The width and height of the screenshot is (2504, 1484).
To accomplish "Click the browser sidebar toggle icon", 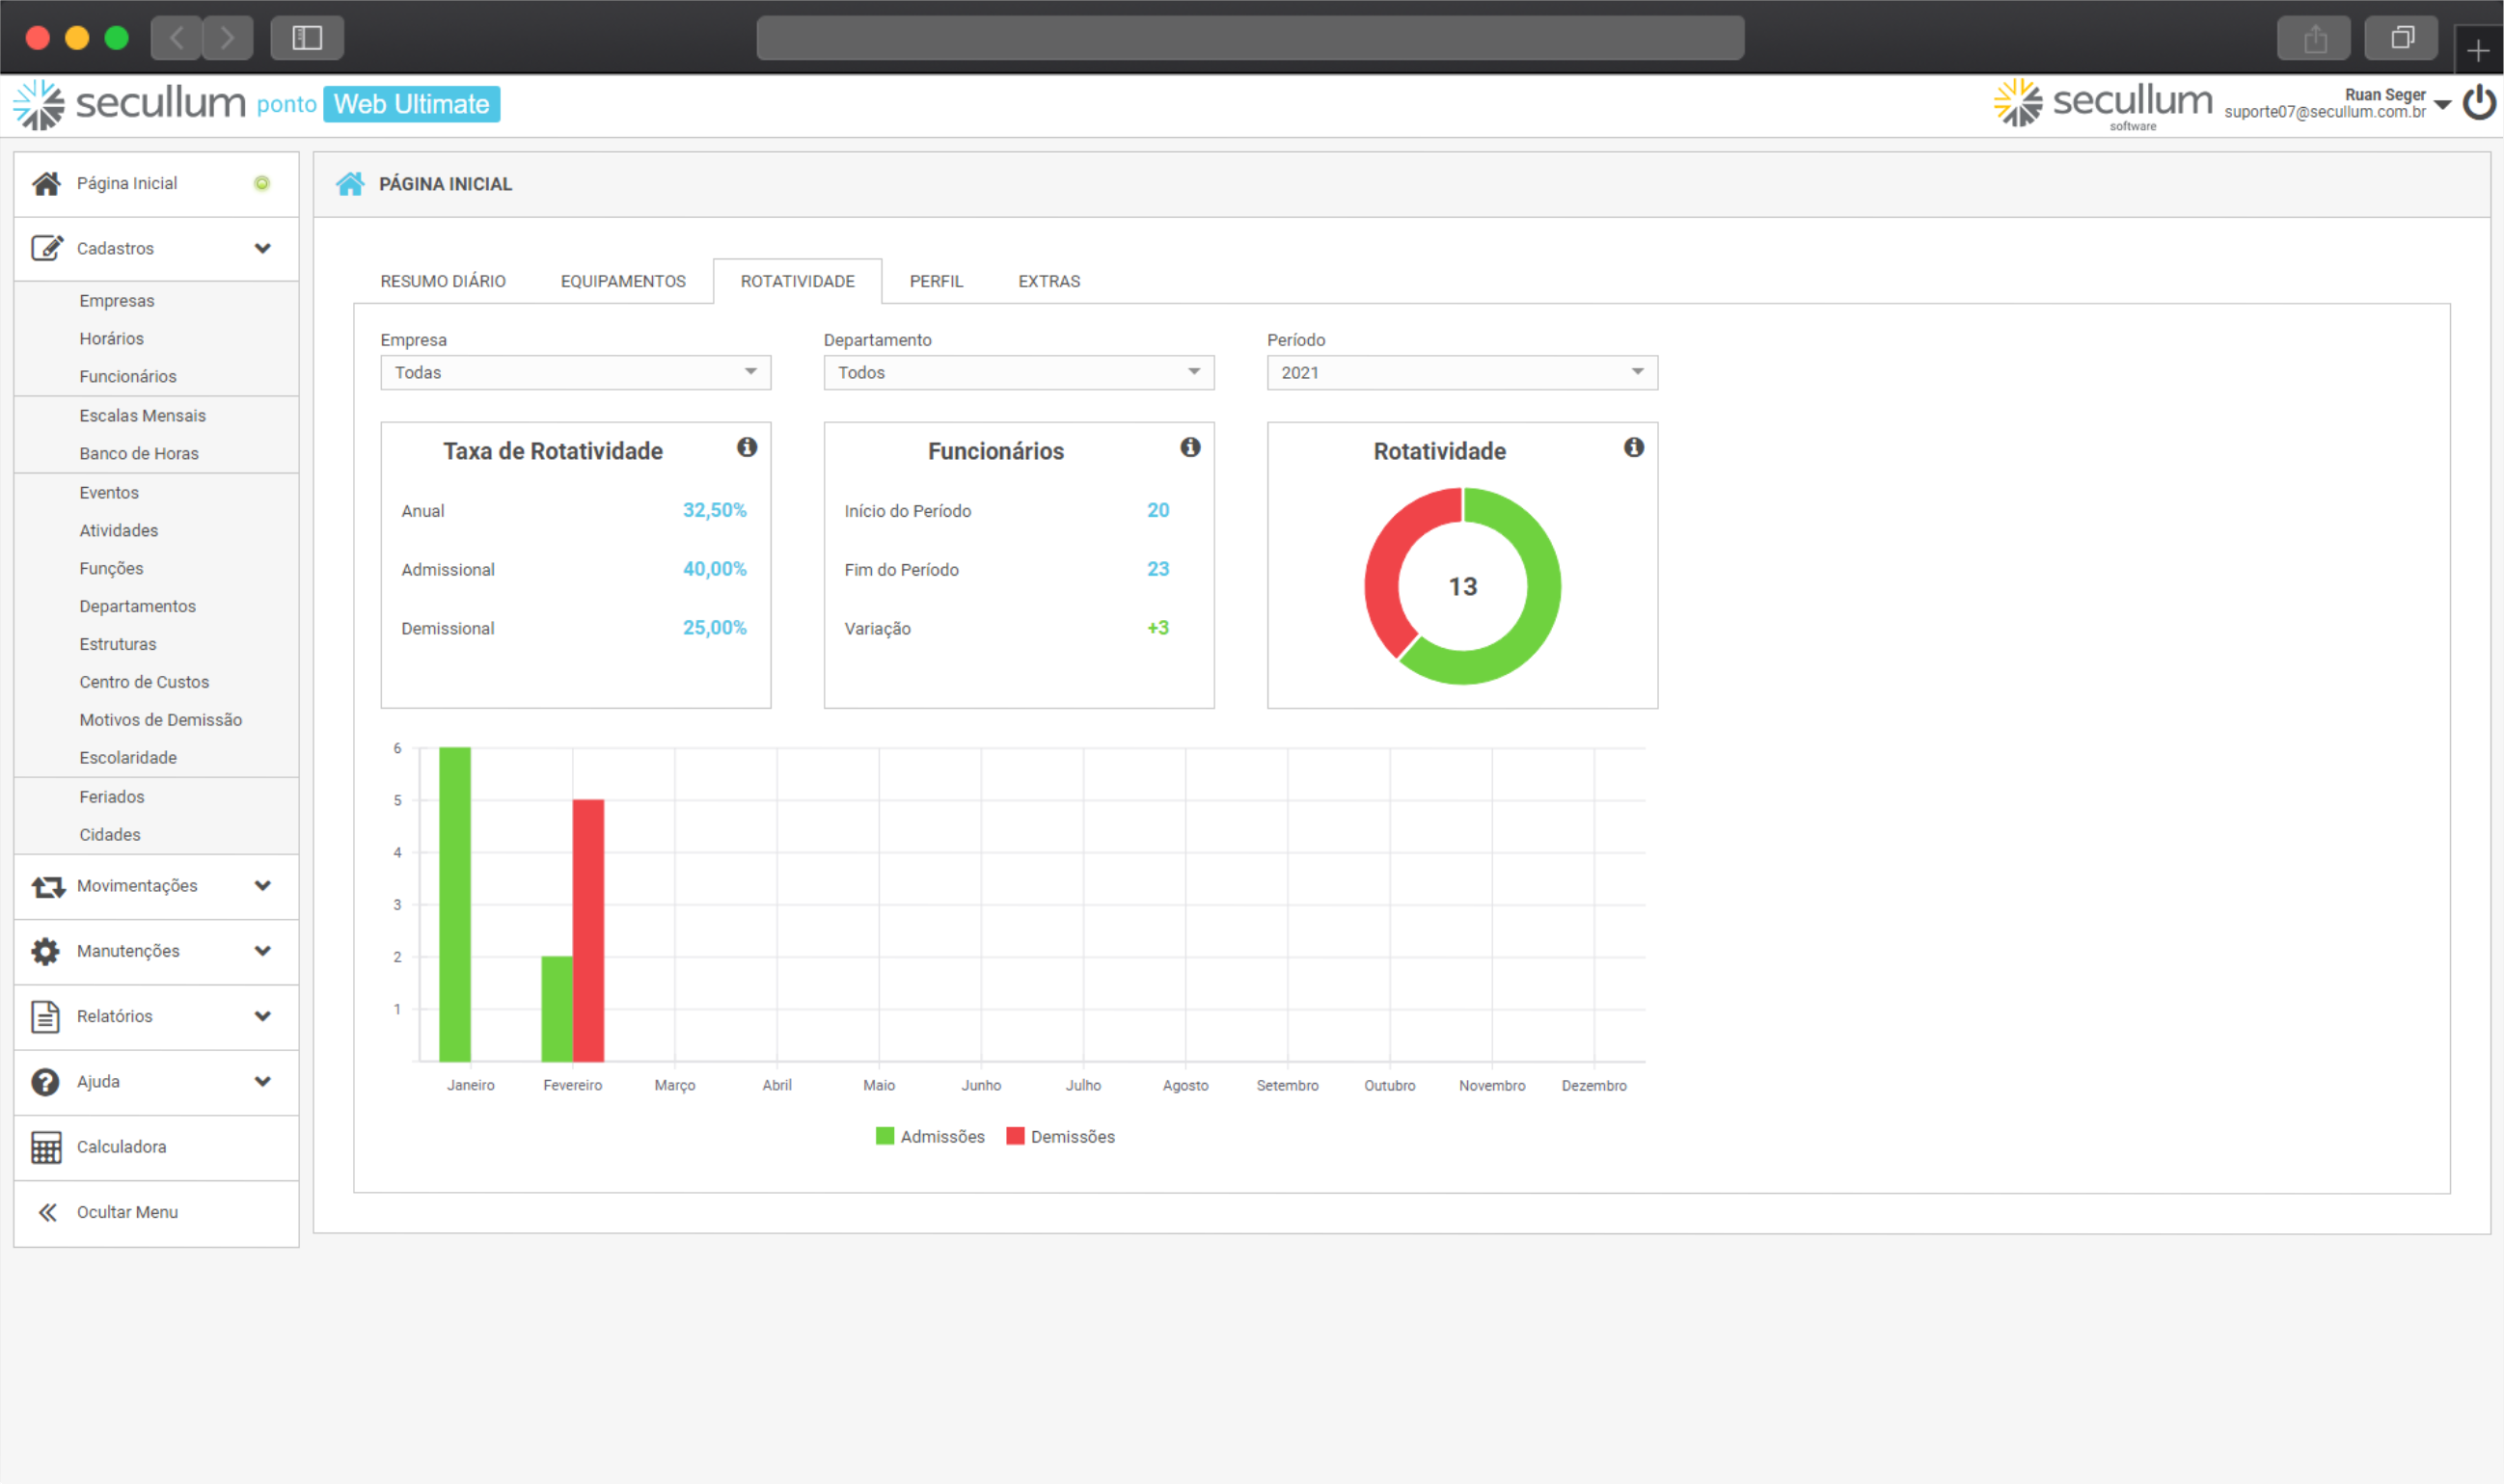I will 306,38.
